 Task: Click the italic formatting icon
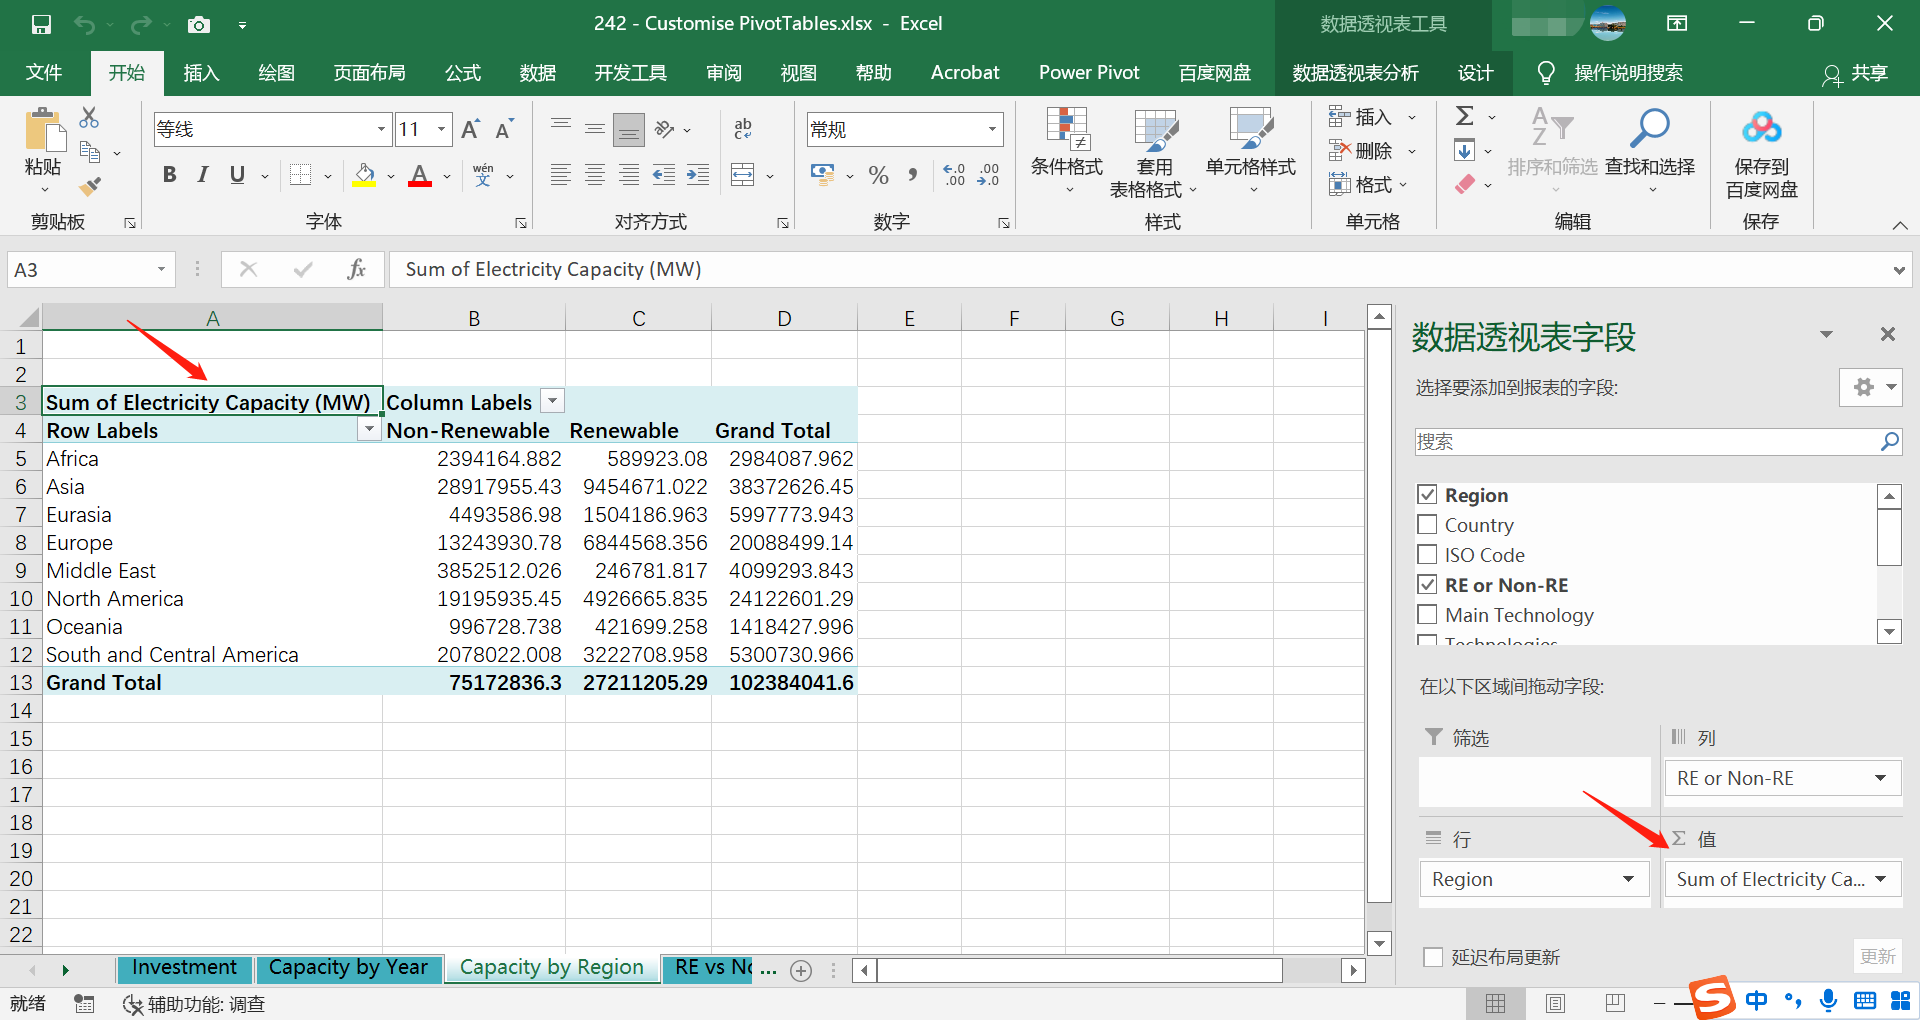coord(203,175)
